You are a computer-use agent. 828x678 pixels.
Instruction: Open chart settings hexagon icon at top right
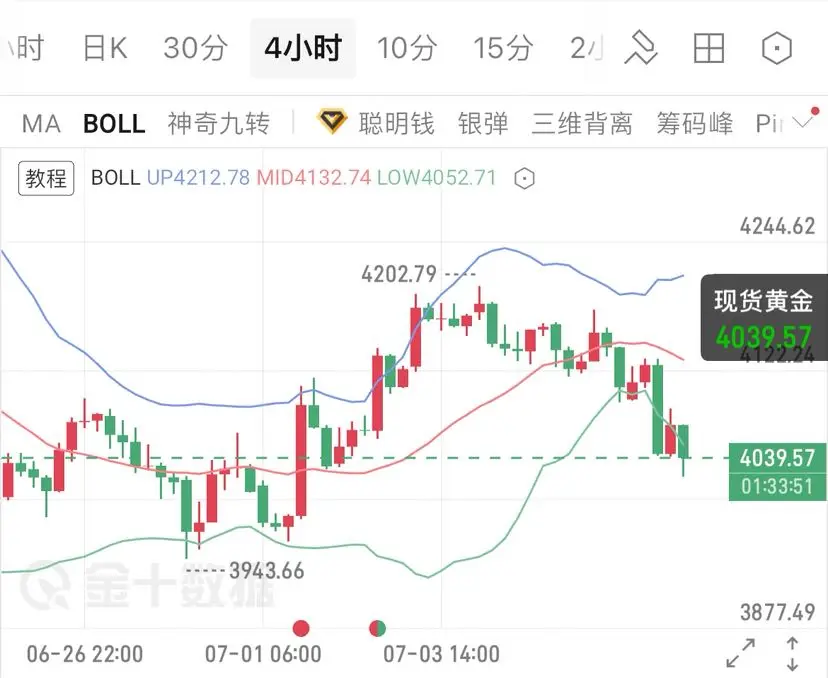[777, 48]
